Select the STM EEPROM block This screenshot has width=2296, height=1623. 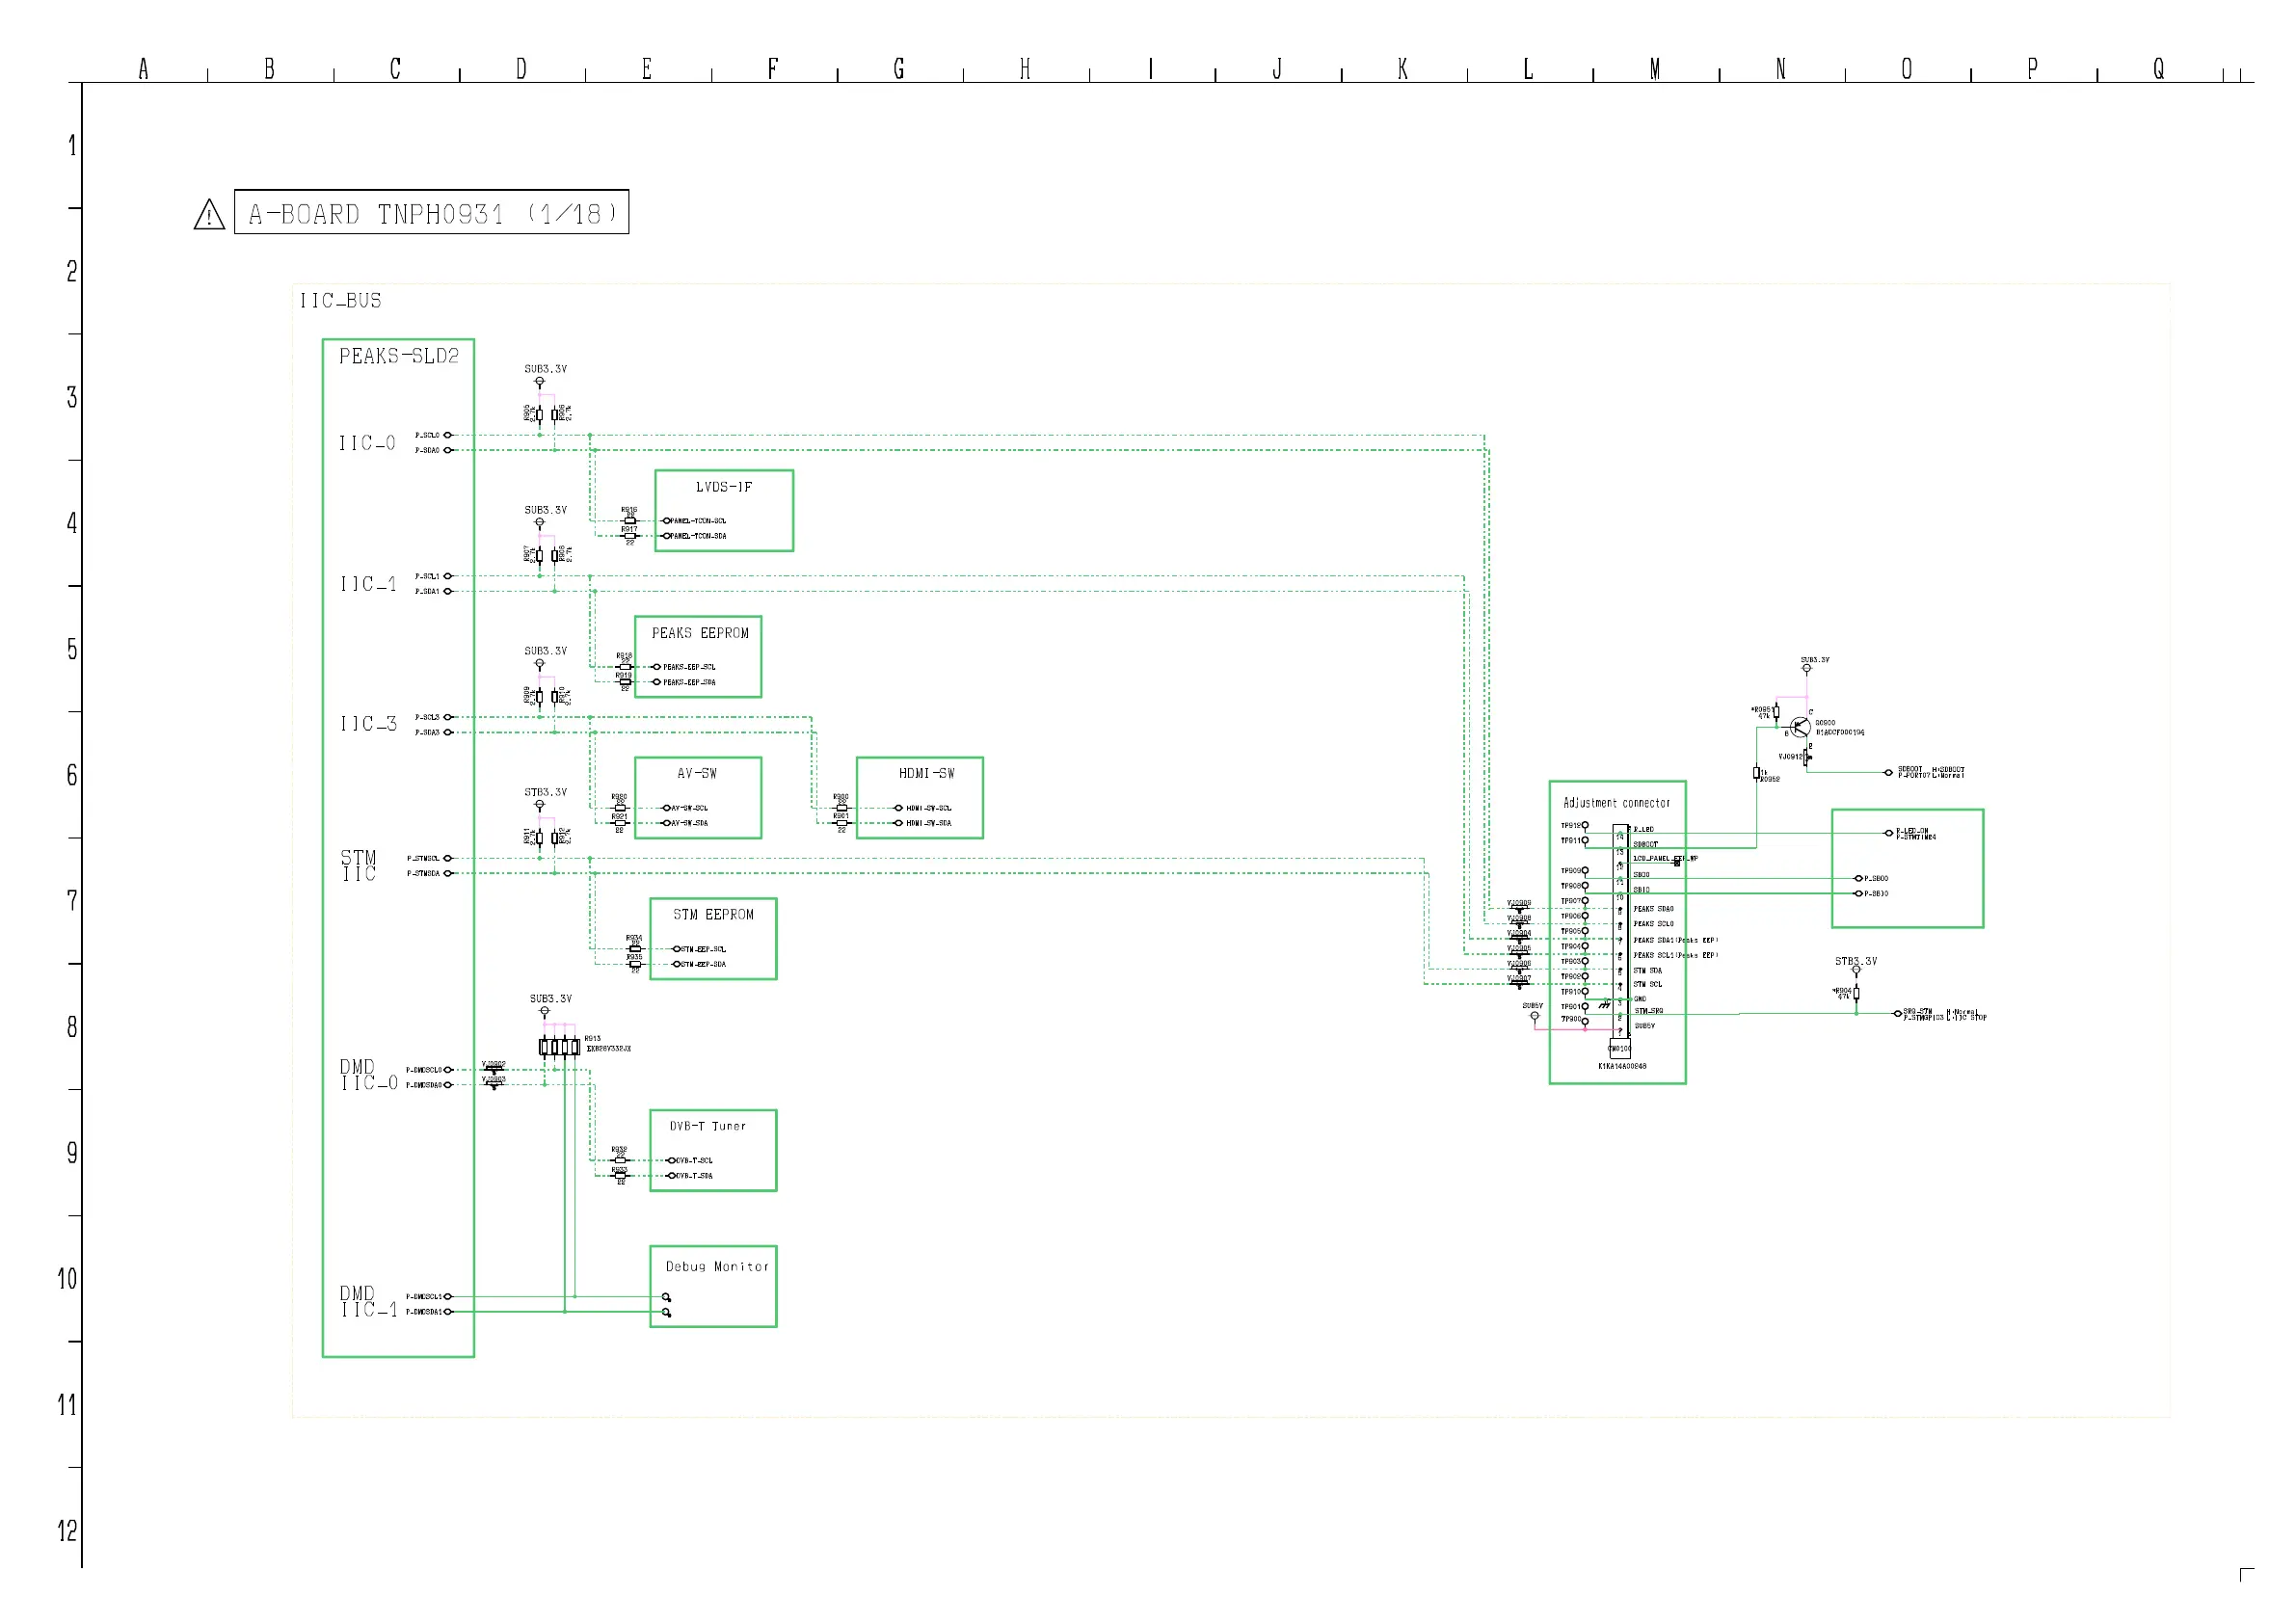[x=713, y=938]
